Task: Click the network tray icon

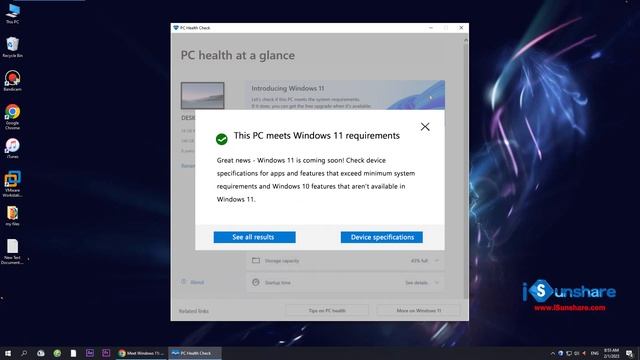Action: pos(569,353)
